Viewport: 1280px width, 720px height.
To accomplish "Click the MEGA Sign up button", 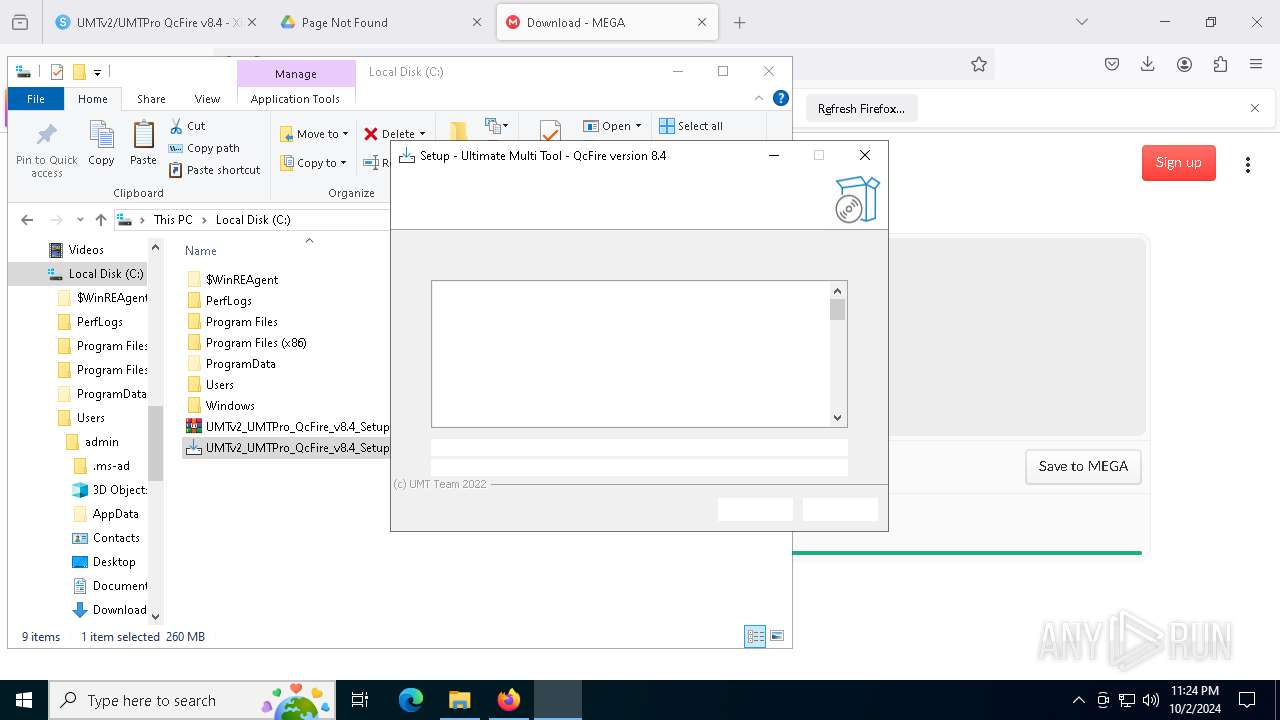I will pyautogui.click(x=1179, y=163).
